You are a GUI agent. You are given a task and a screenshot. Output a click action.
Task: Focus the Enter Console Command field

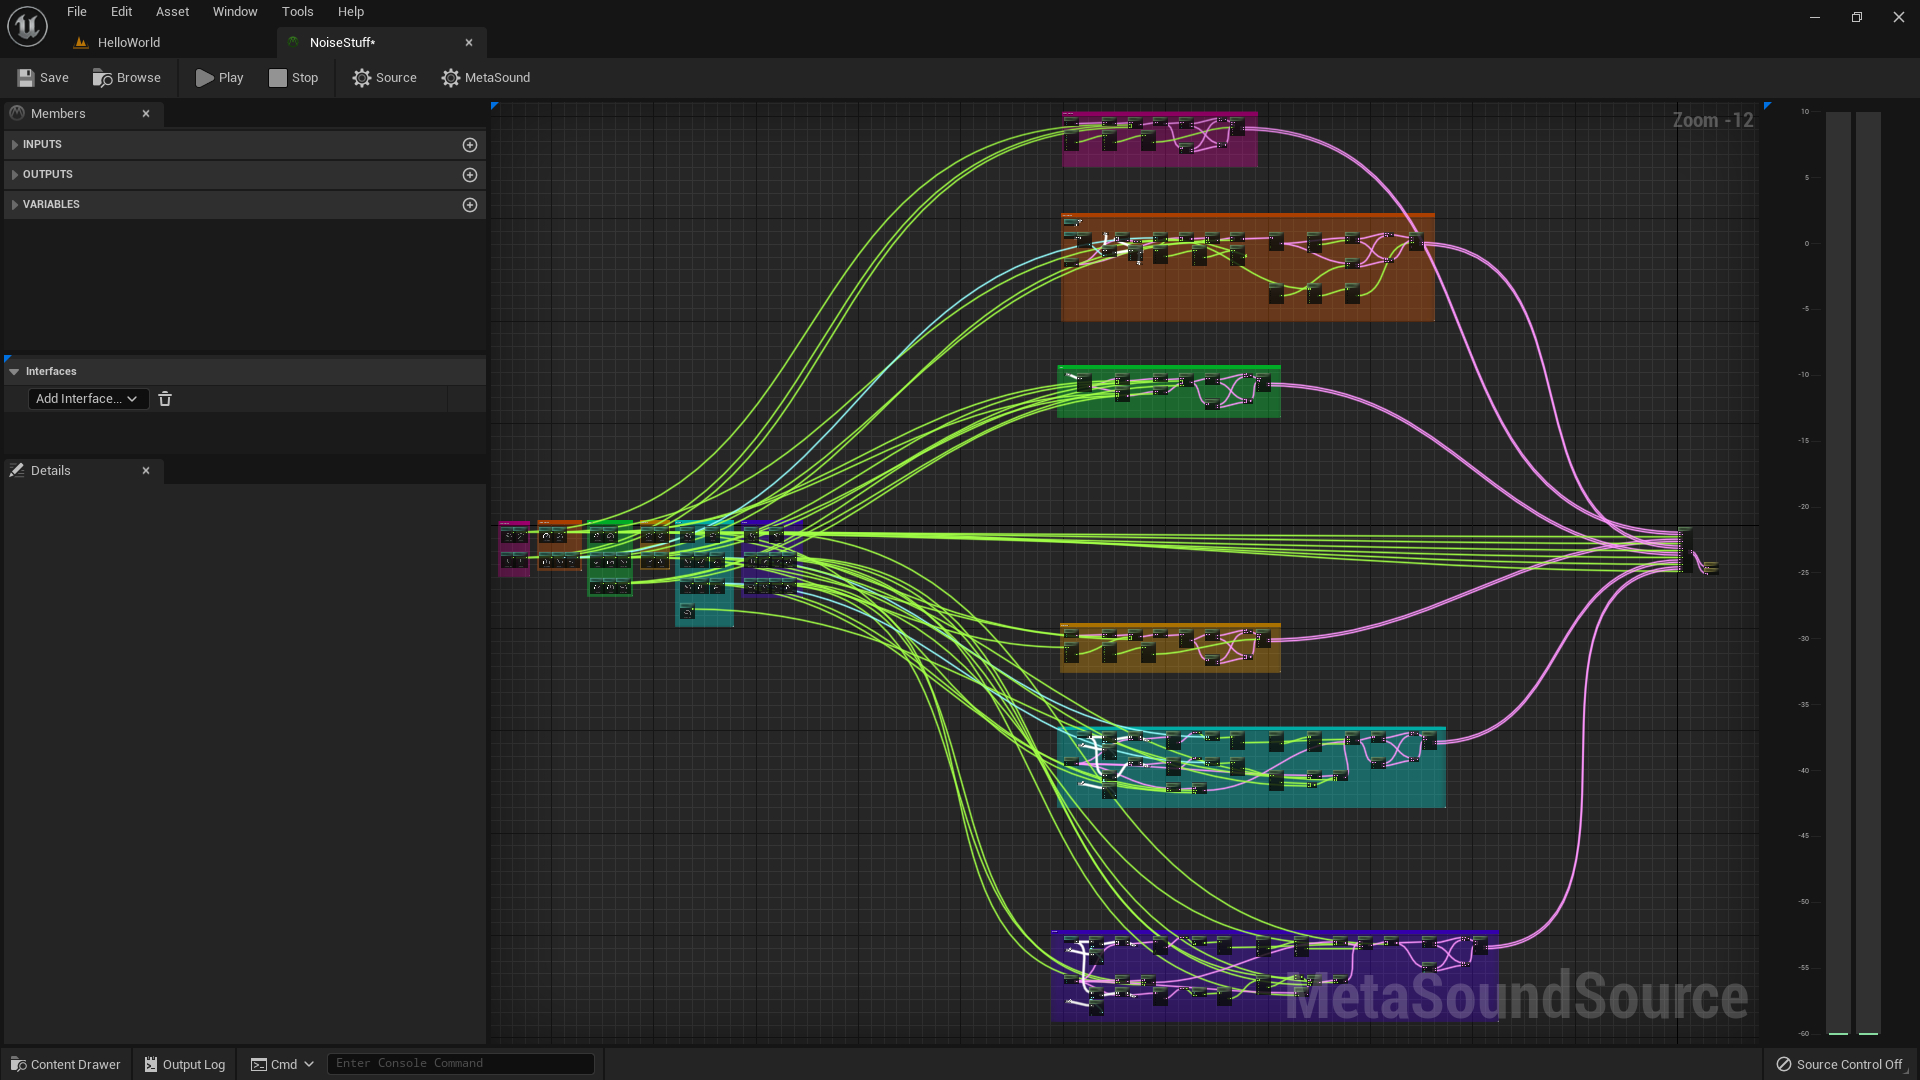461,1063
